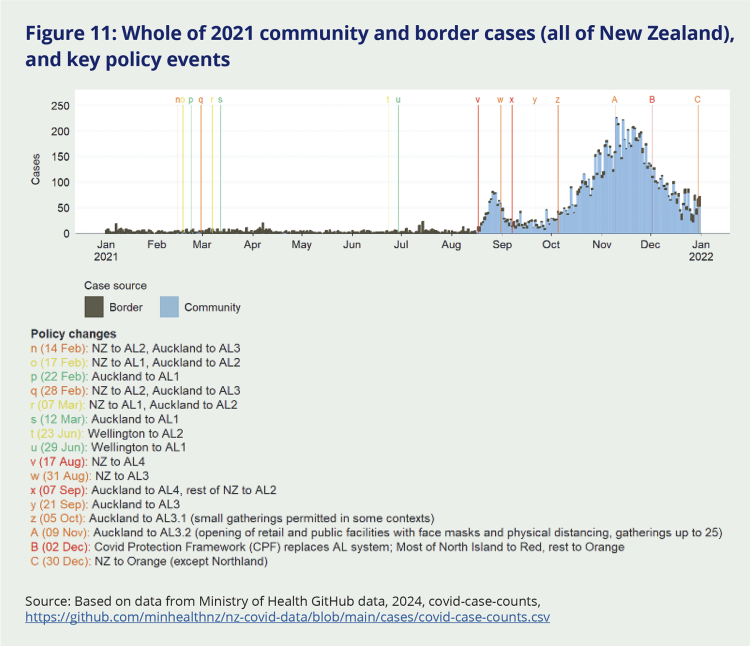
Task: Click the 'Nov' x-axis label
Action: click(602, 244)
